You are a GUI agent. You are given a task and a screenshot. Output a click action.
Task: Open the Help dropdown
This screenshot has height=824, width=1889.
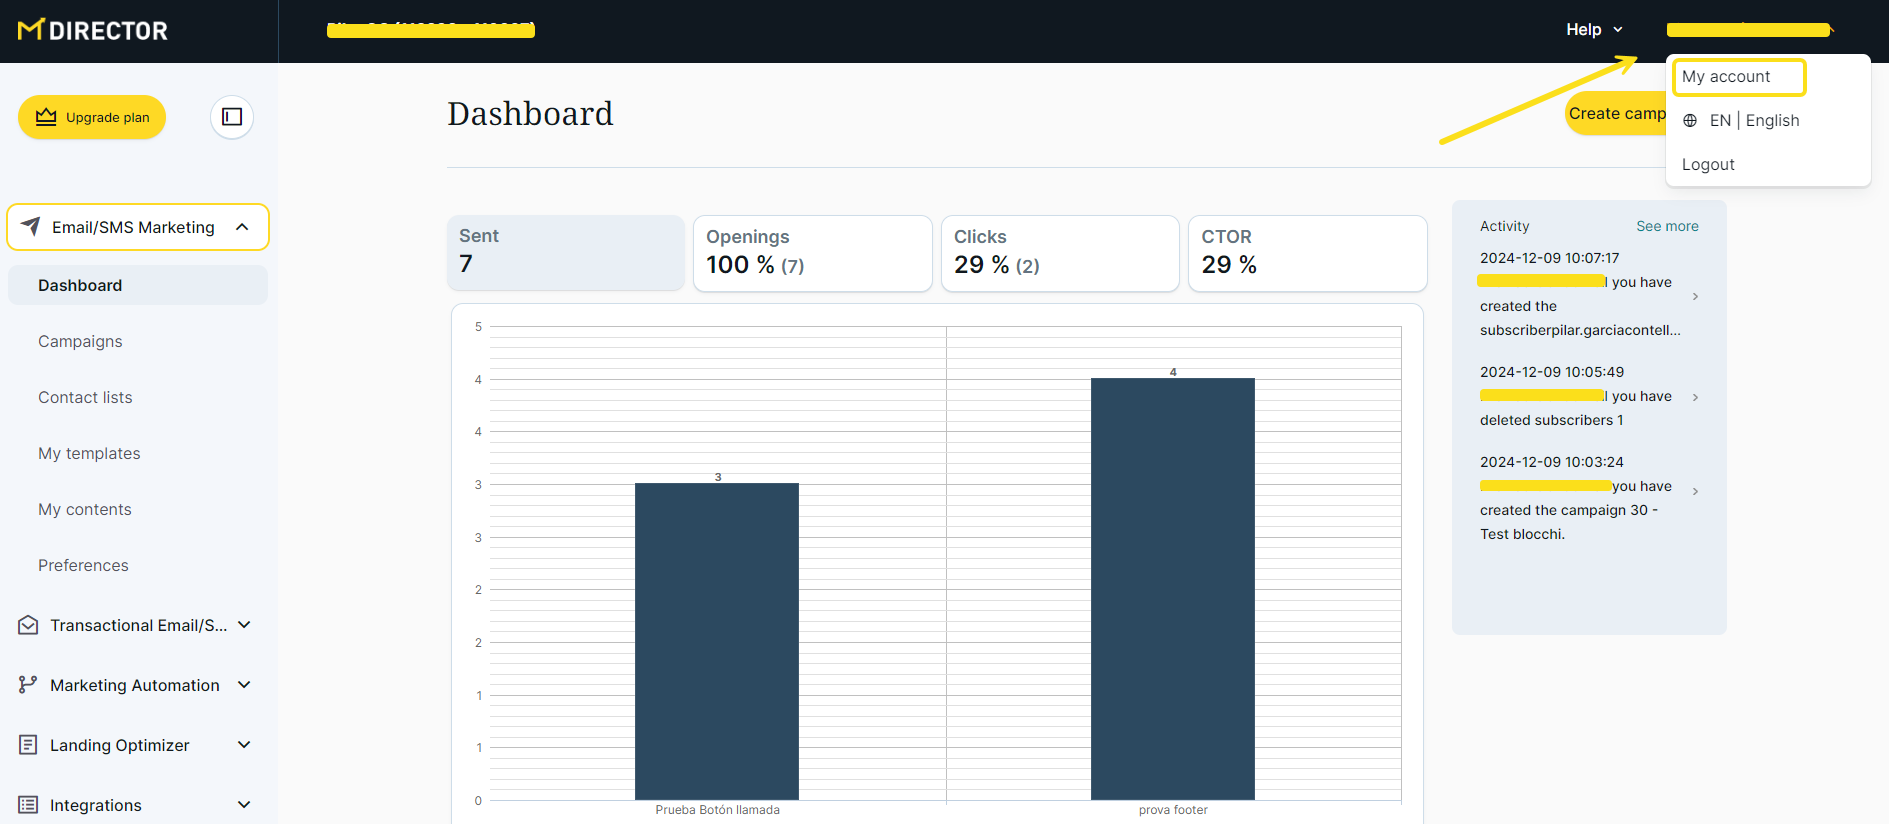(1594, 30)
